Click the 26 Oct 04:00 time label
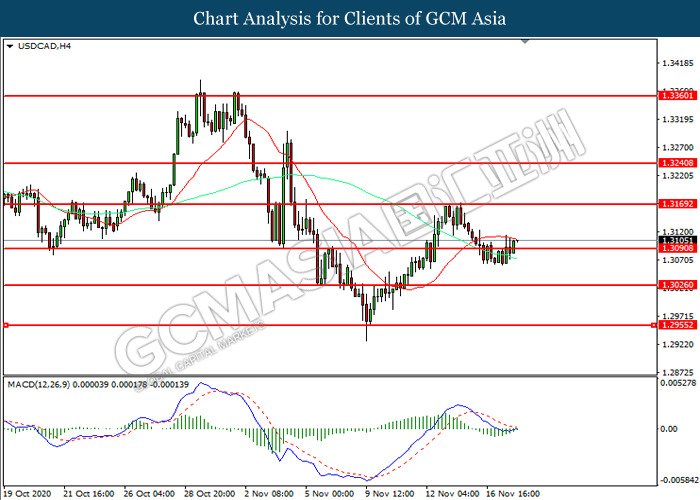This screenshot has height=500, width=700. [149, 494]
